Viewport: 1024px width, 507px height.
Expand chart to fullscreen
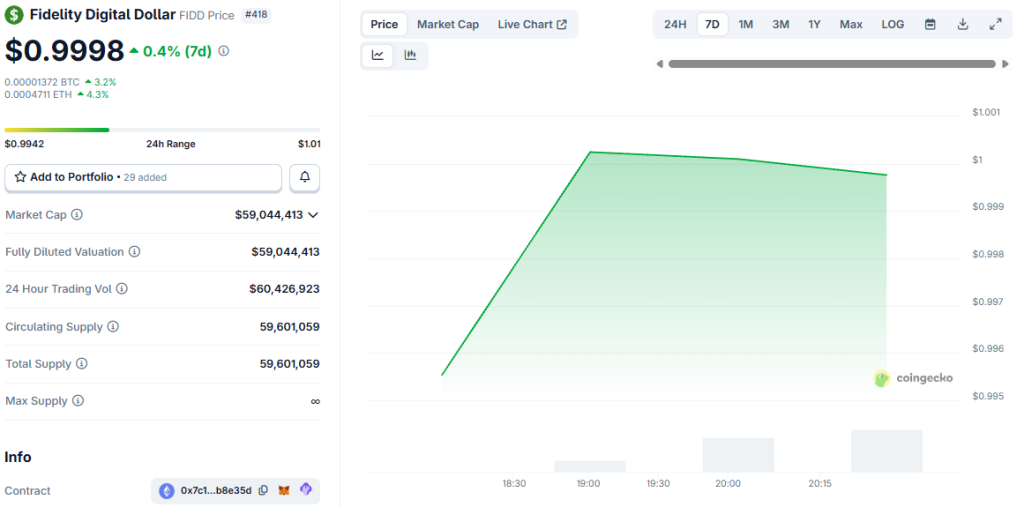click(995, 24)
